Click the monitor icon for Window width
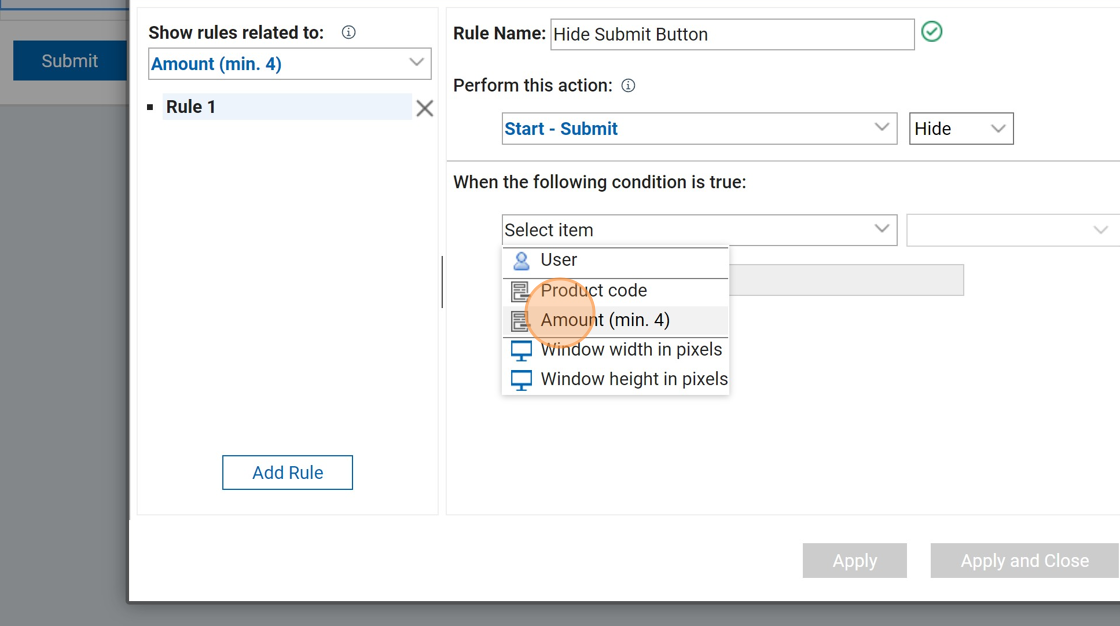Image resolution: width=1120 pixels, height=626 pixels. pyautogui.click(x=521, y=350)
